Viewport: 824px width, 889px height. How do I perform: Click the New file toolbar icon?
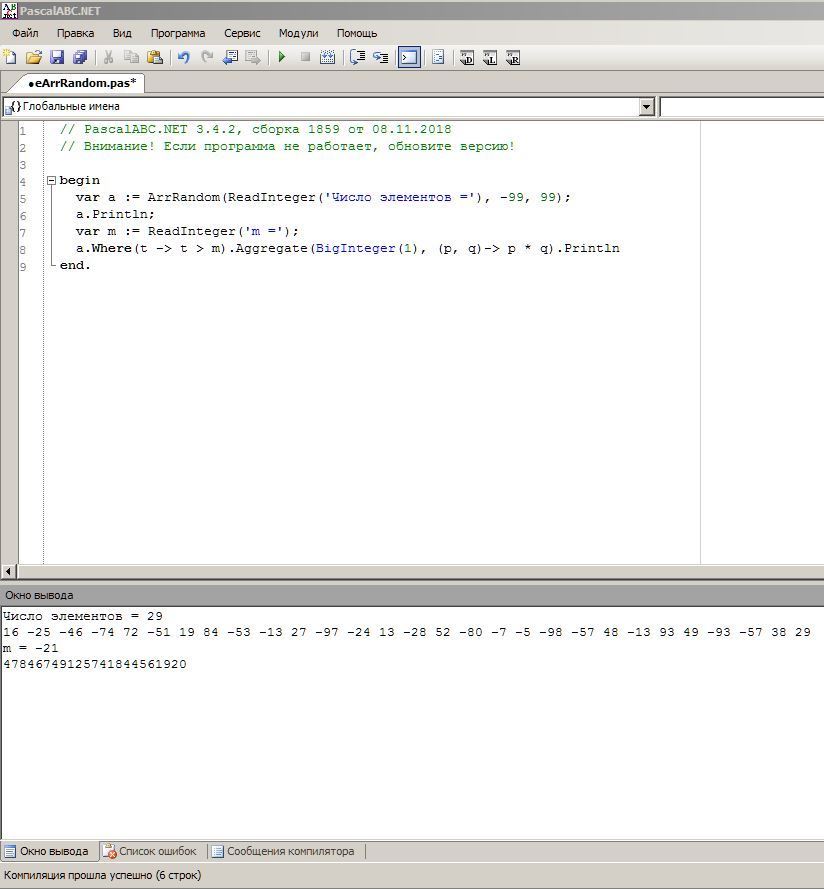(10, 58)
